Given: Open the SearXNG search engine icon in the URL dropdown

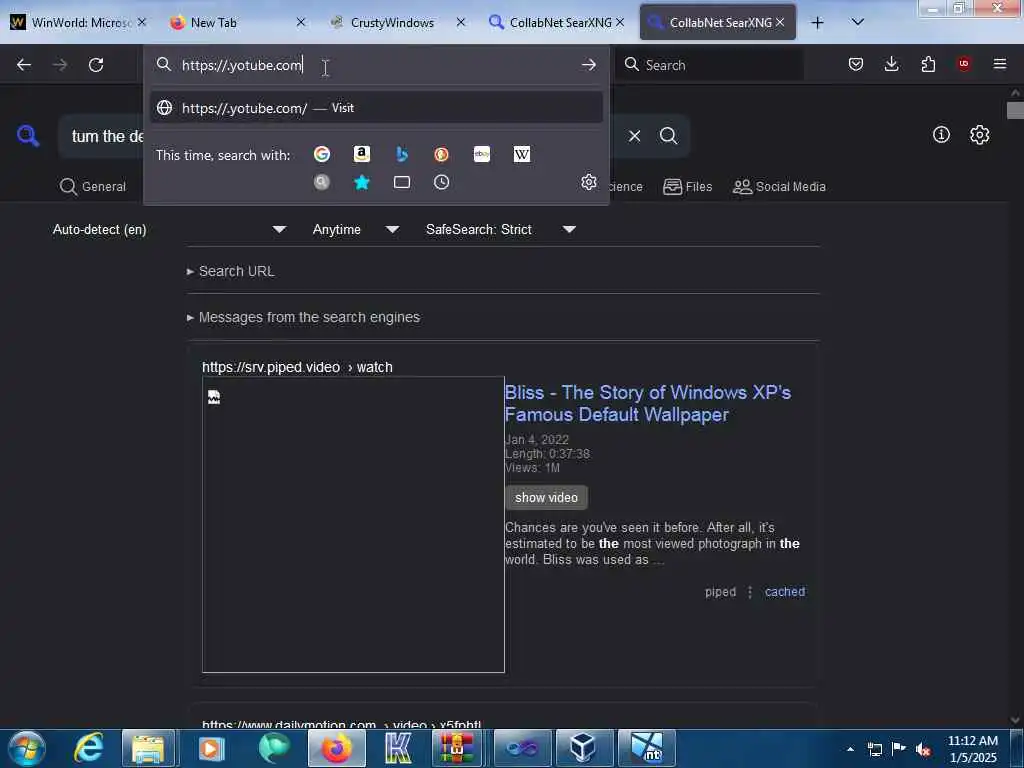Looking at the screenshot, I should tap(322, 182).
